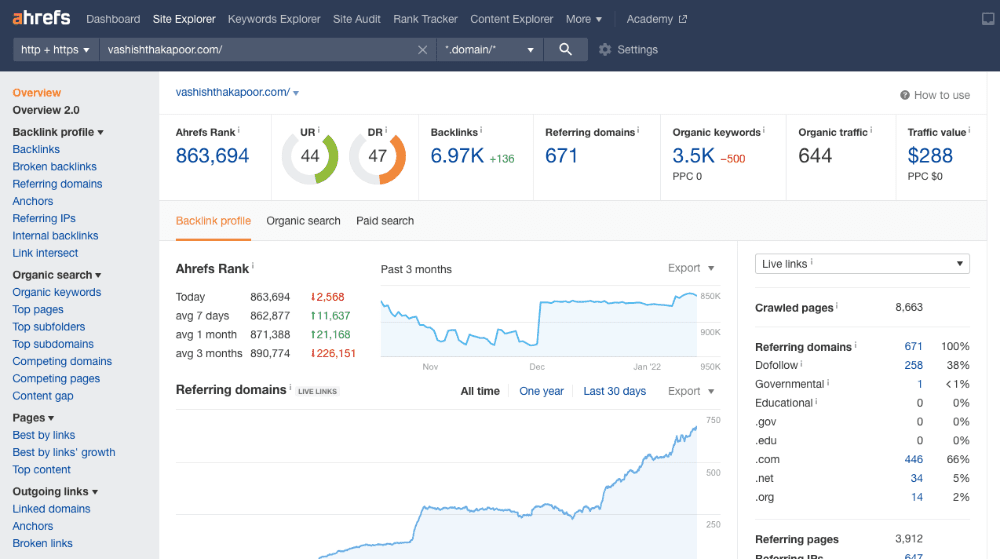Click Dofollow count 258
The height and width of the screenshot is (559, 1000).
(913, 365)
